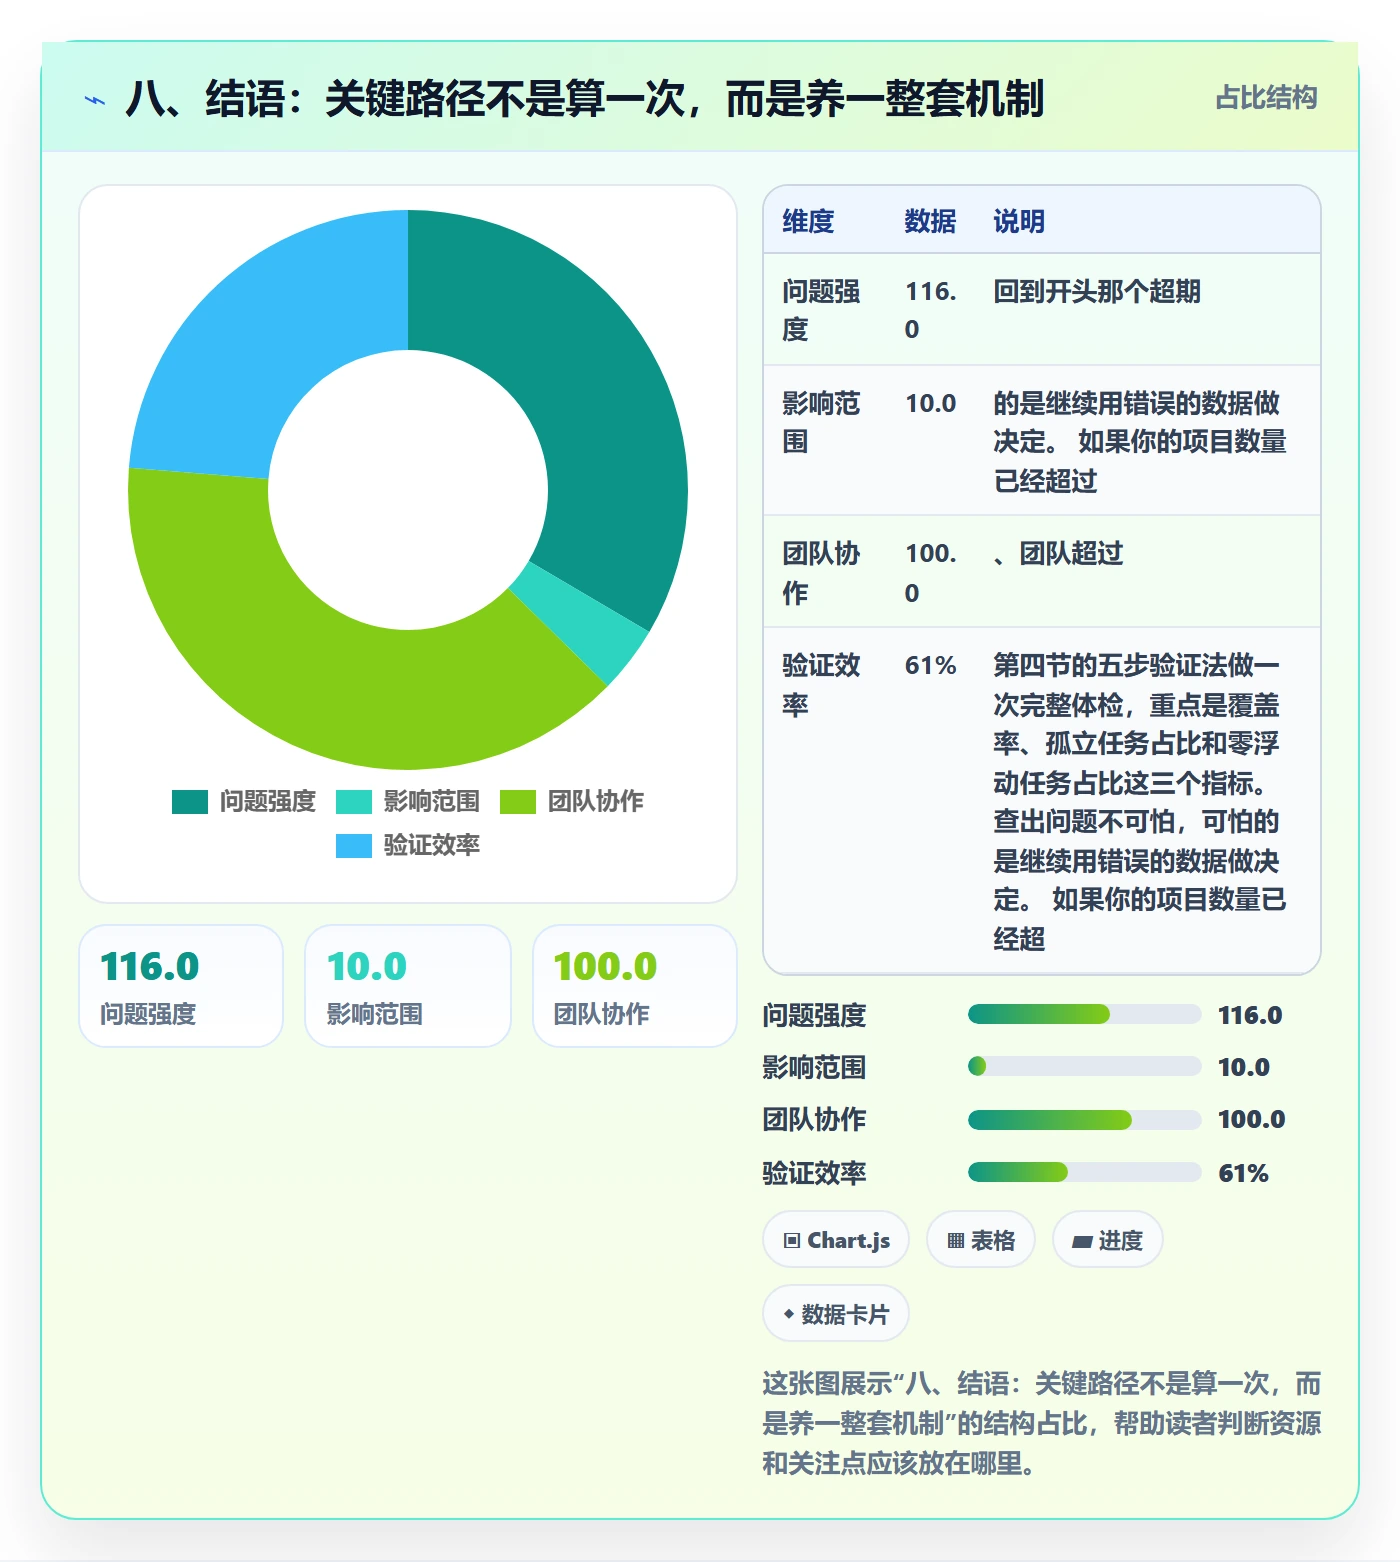Click the lightning bolt icon beside the title
Image resolution: width=1400 pixels, height=1562 pixels.
[95, 100]
